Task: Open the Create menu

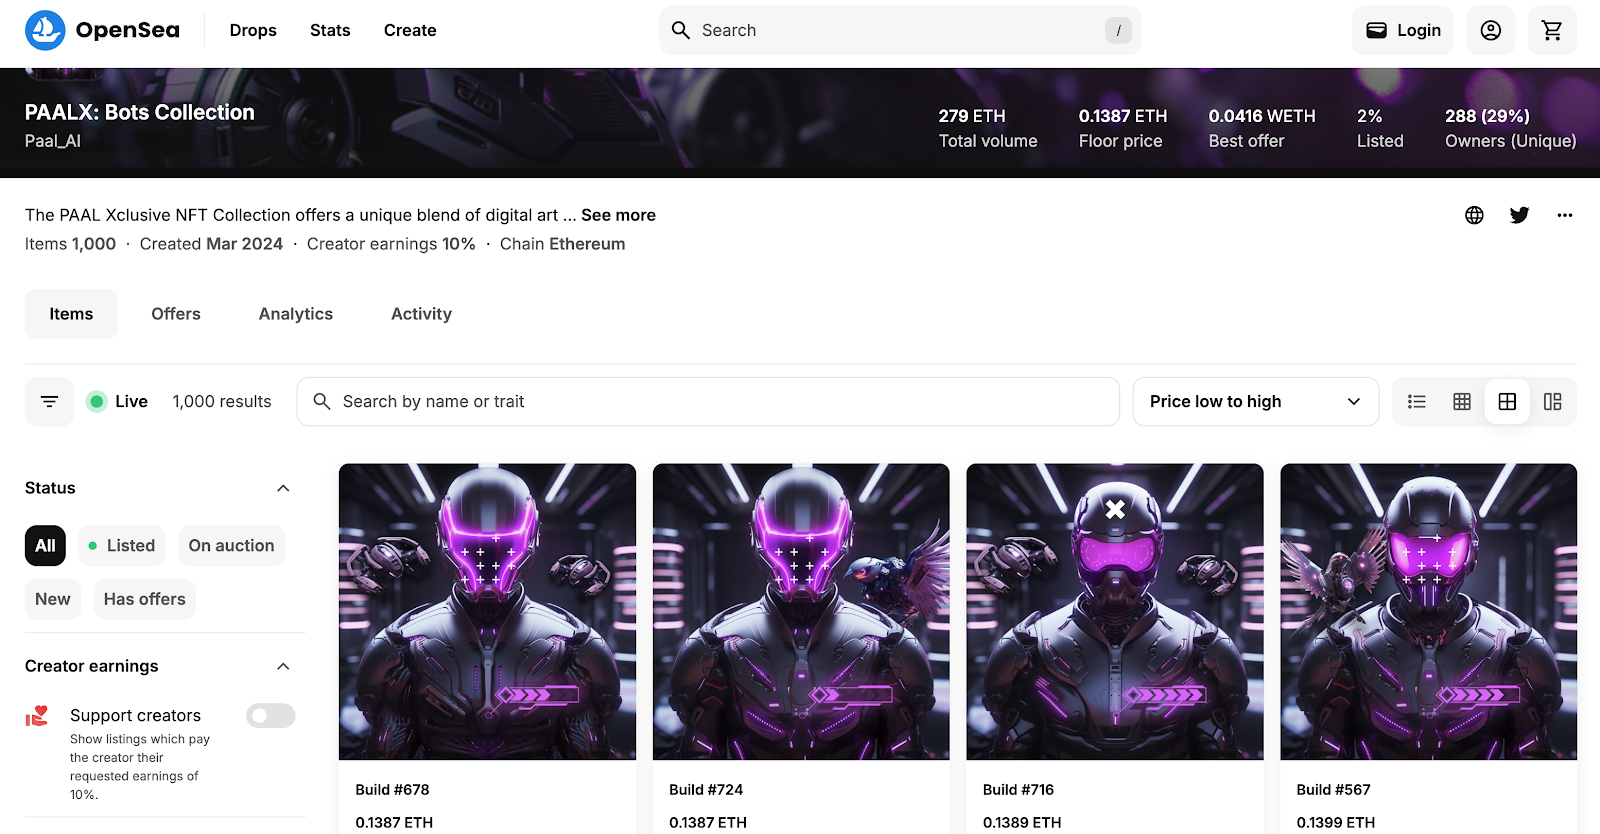Action: coord(410,30)
